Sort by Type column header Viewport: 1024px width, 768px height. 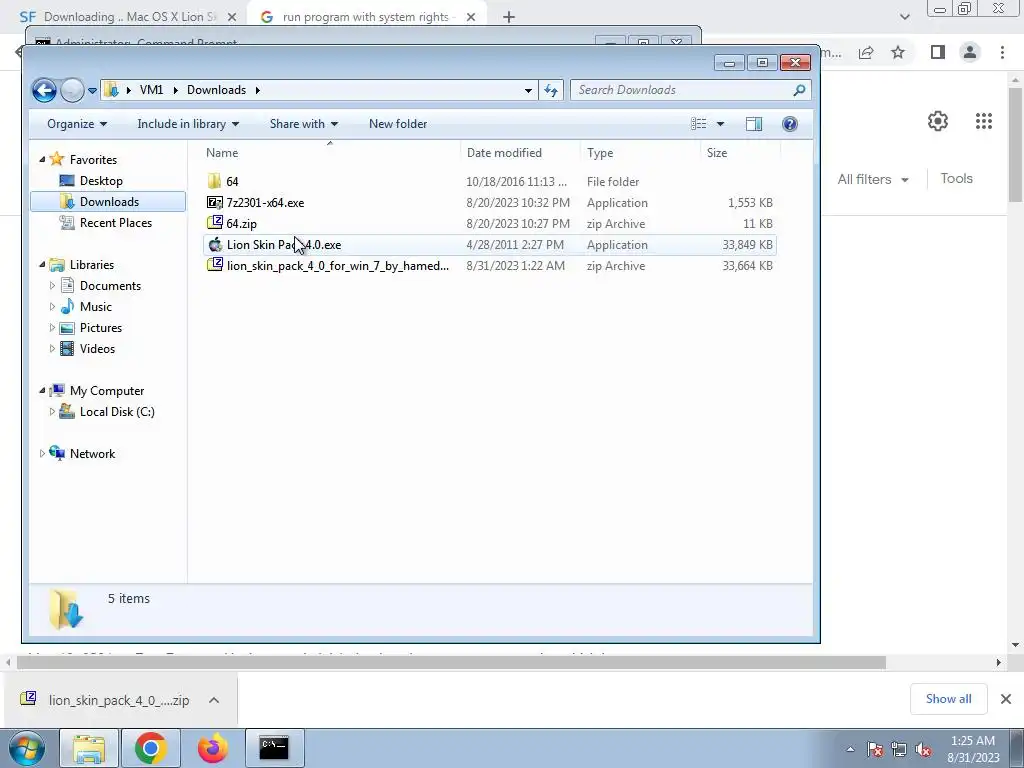(639, 153)
